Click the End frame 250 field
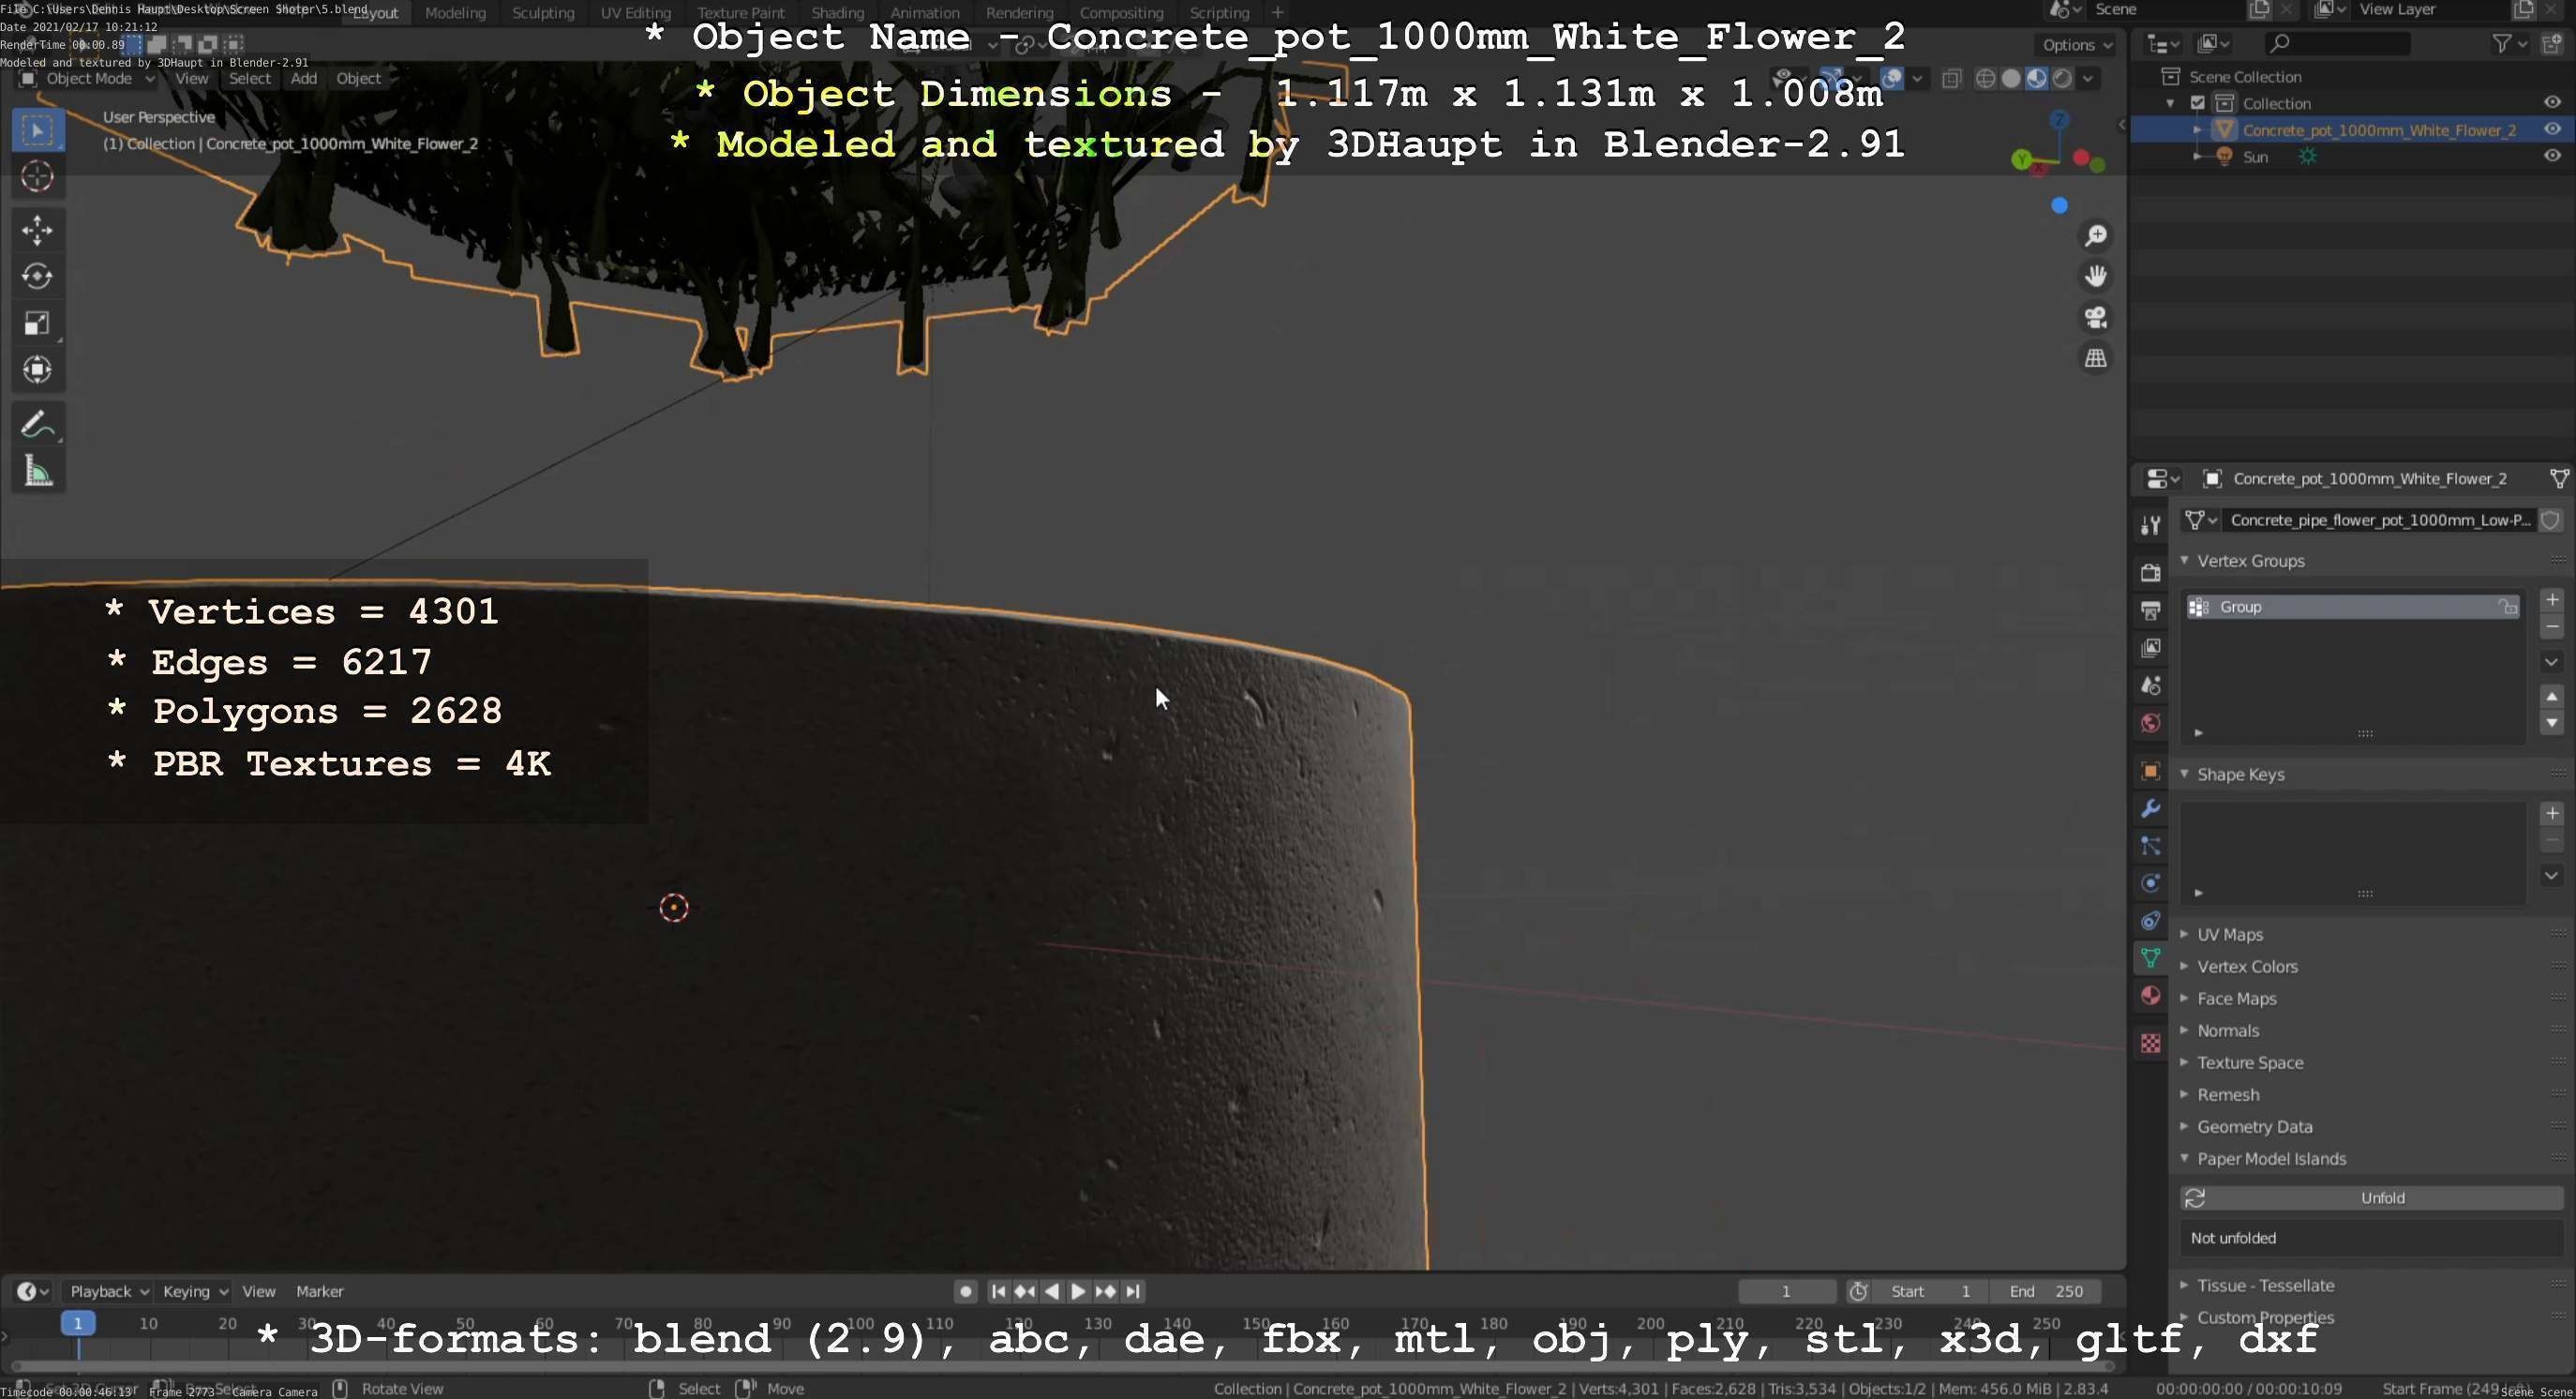The image size is (2576, 1399). 2045,1291
